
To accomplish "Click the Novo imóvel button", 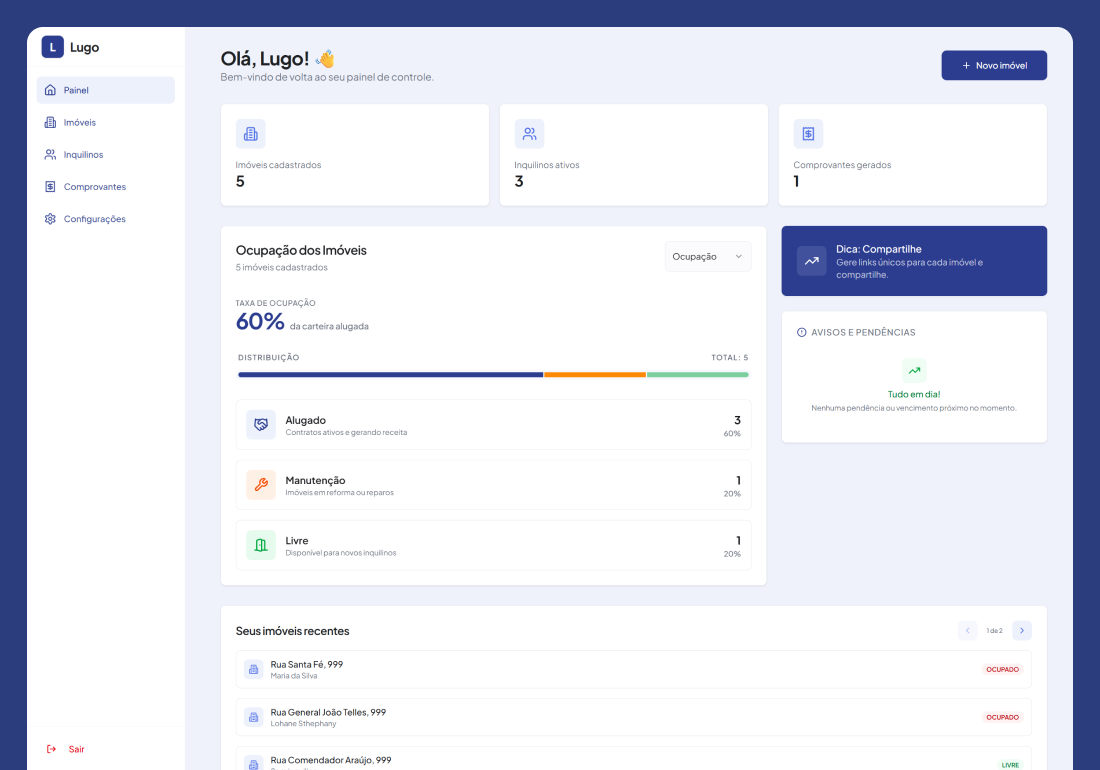I will (x=993, y=65).
